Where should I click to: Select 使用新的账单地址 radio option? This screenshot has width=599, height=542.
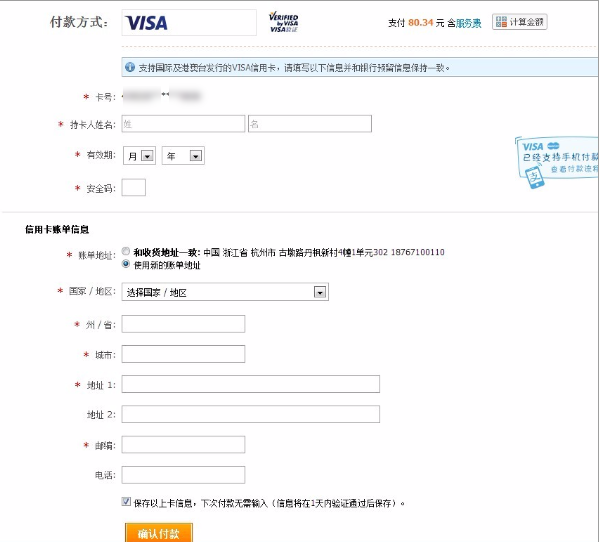tap(126, 264)
